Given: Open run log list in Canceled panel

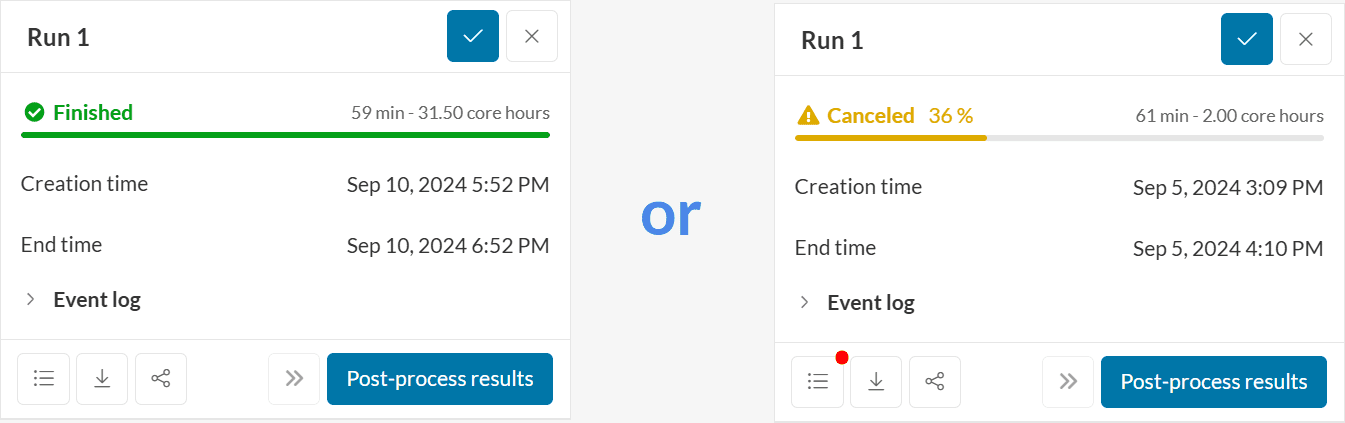Looking at the screenshot, I should pos(817,382).
